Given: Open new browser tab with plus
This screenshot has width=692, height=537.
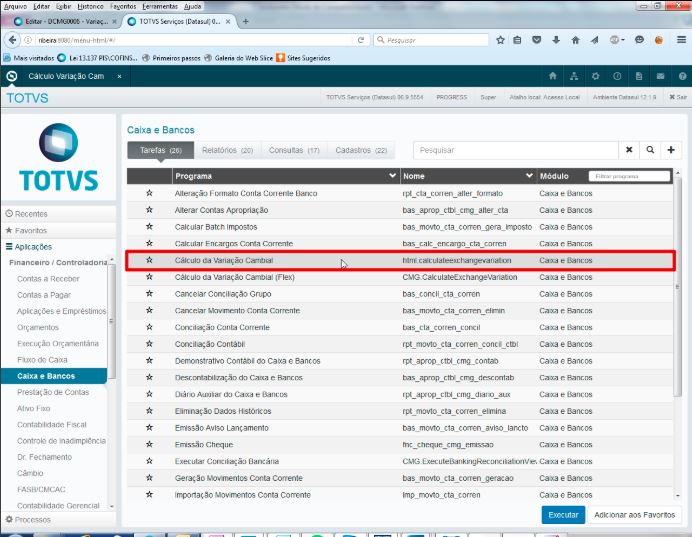Looking at the screenshot, I should point(246,21).
